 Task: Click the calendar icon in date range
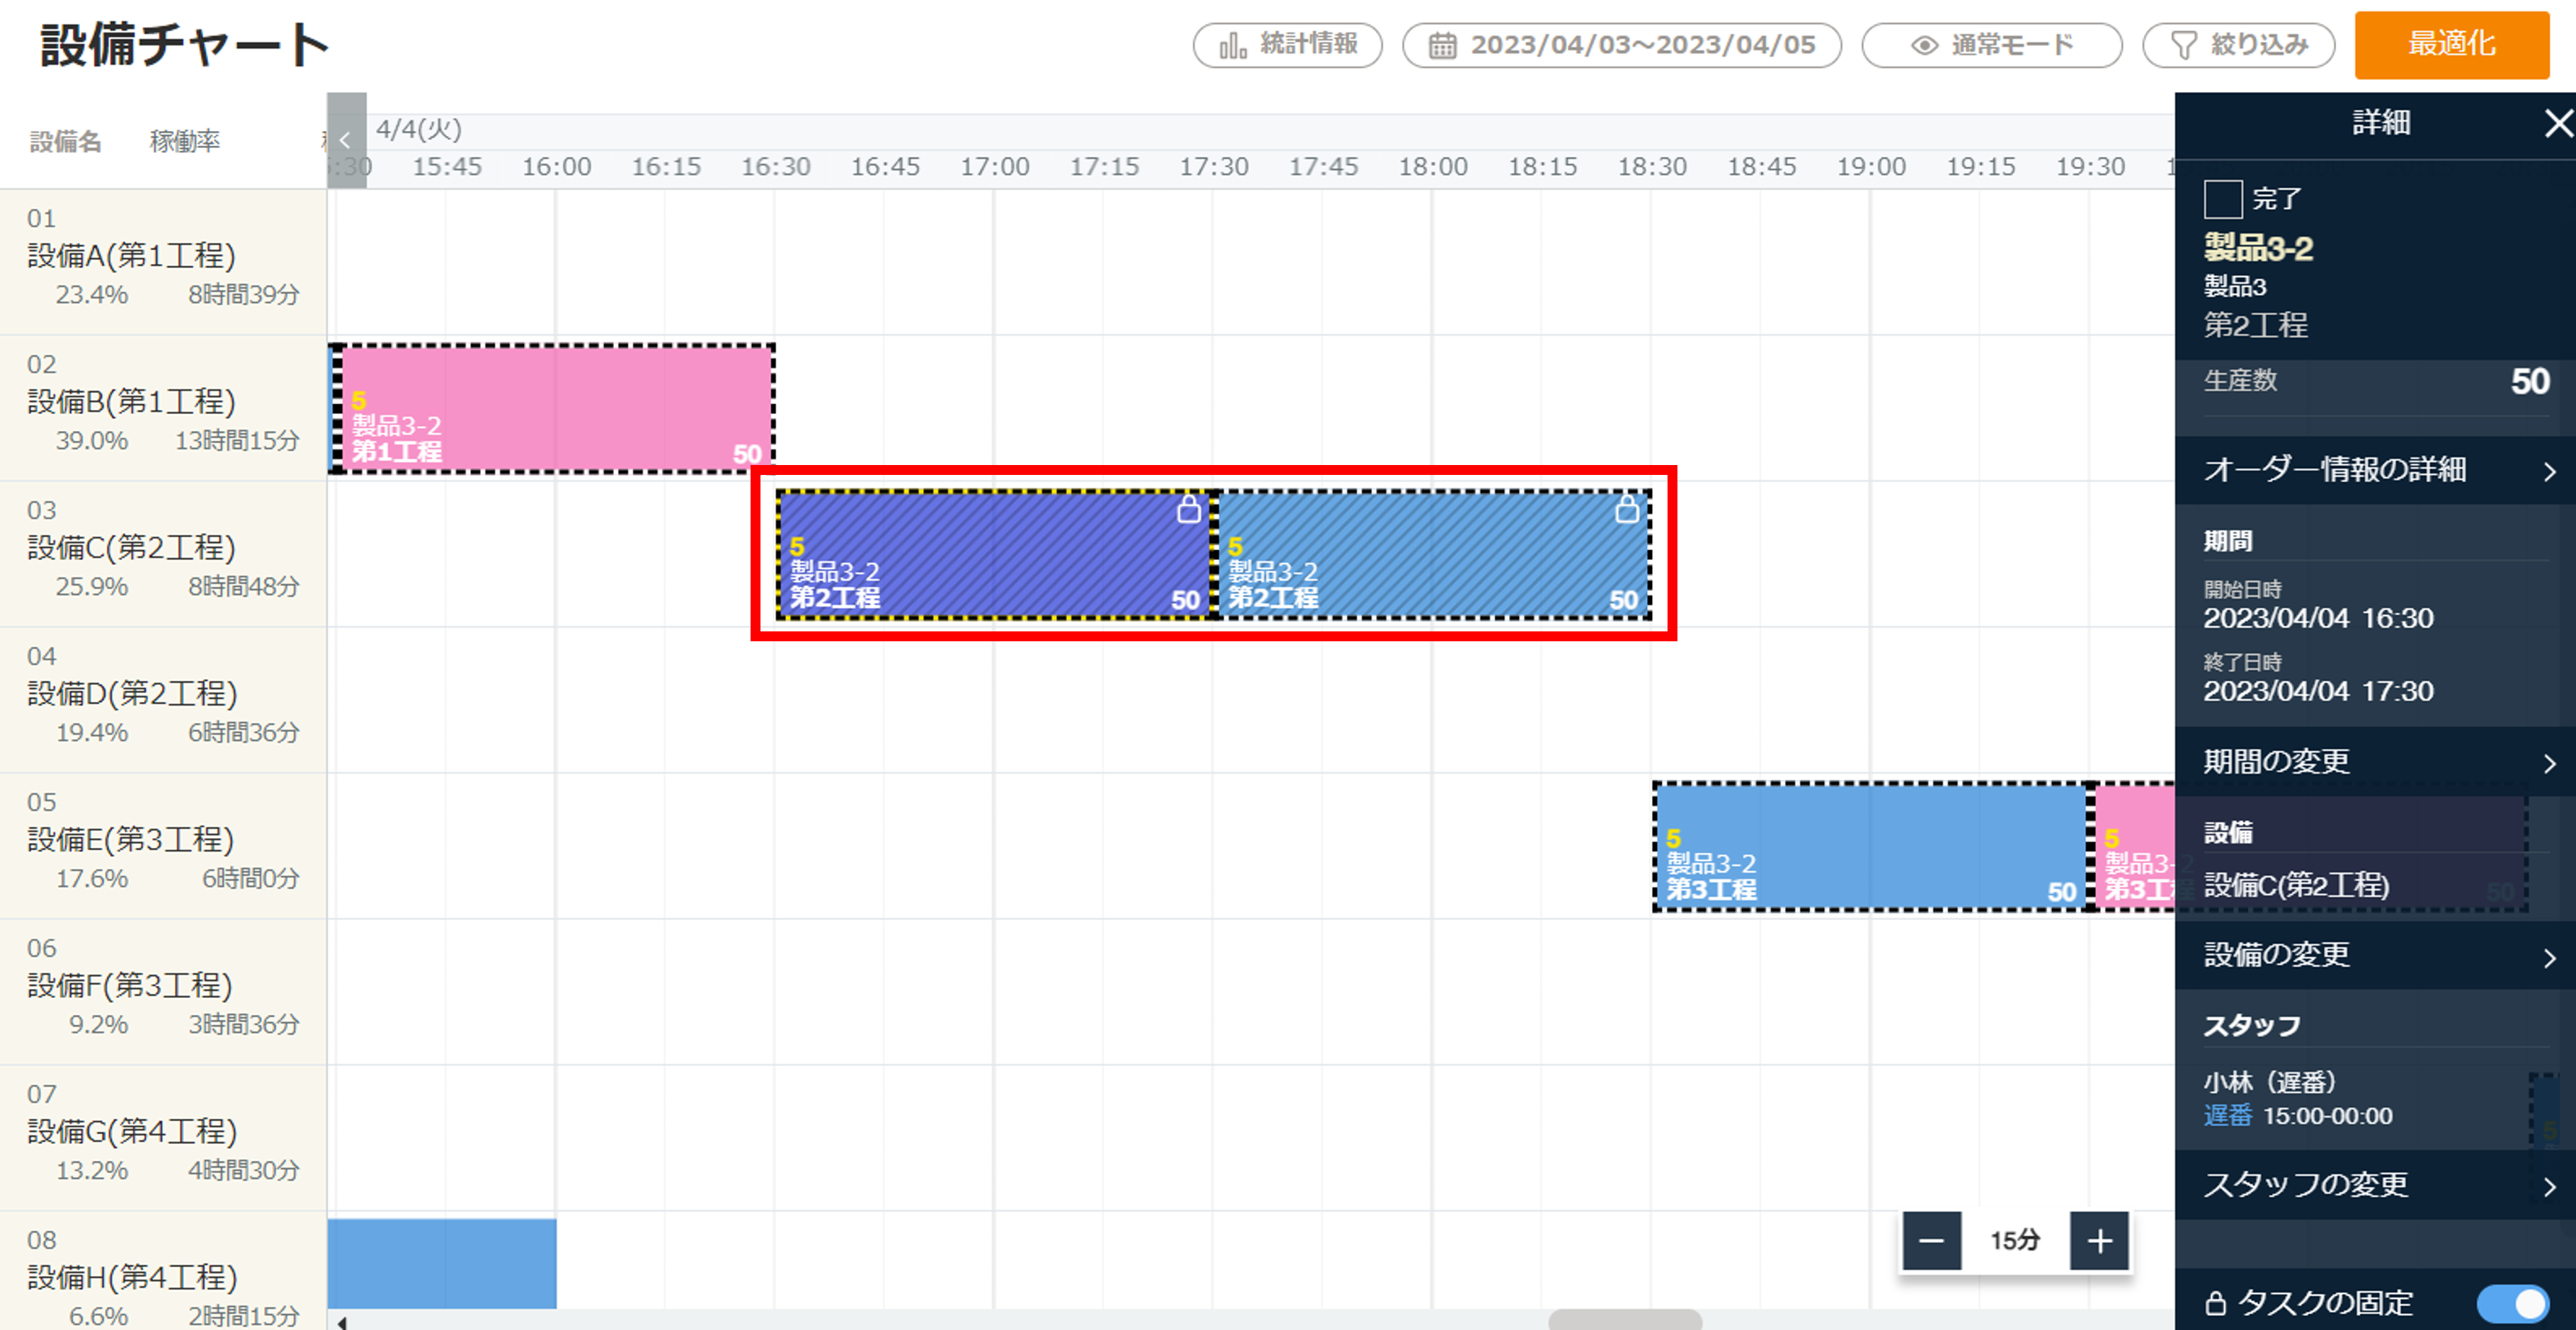[x=1442, y=45]
